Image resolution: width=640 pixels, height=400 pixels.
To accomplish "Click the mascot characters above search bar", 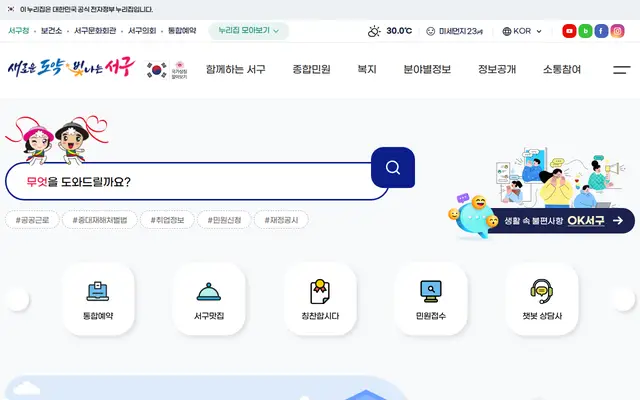I will [57, 140].
